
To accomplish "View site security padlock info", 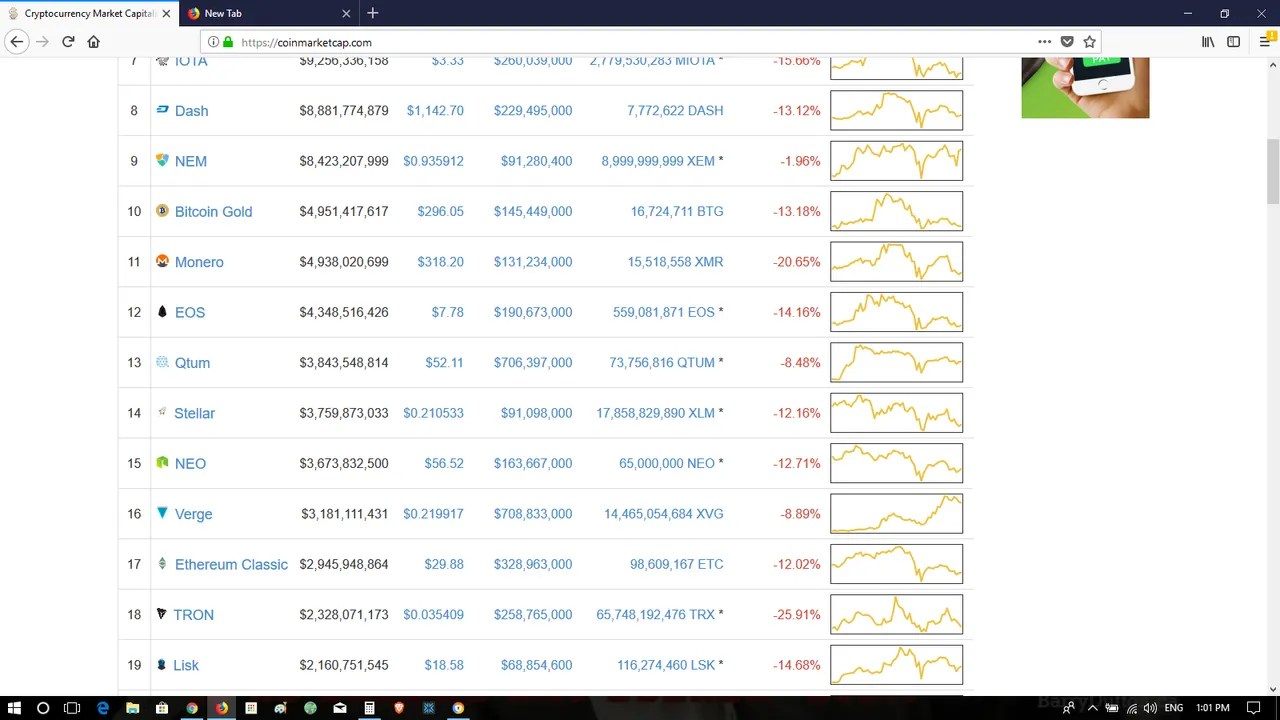I will 228,42.
